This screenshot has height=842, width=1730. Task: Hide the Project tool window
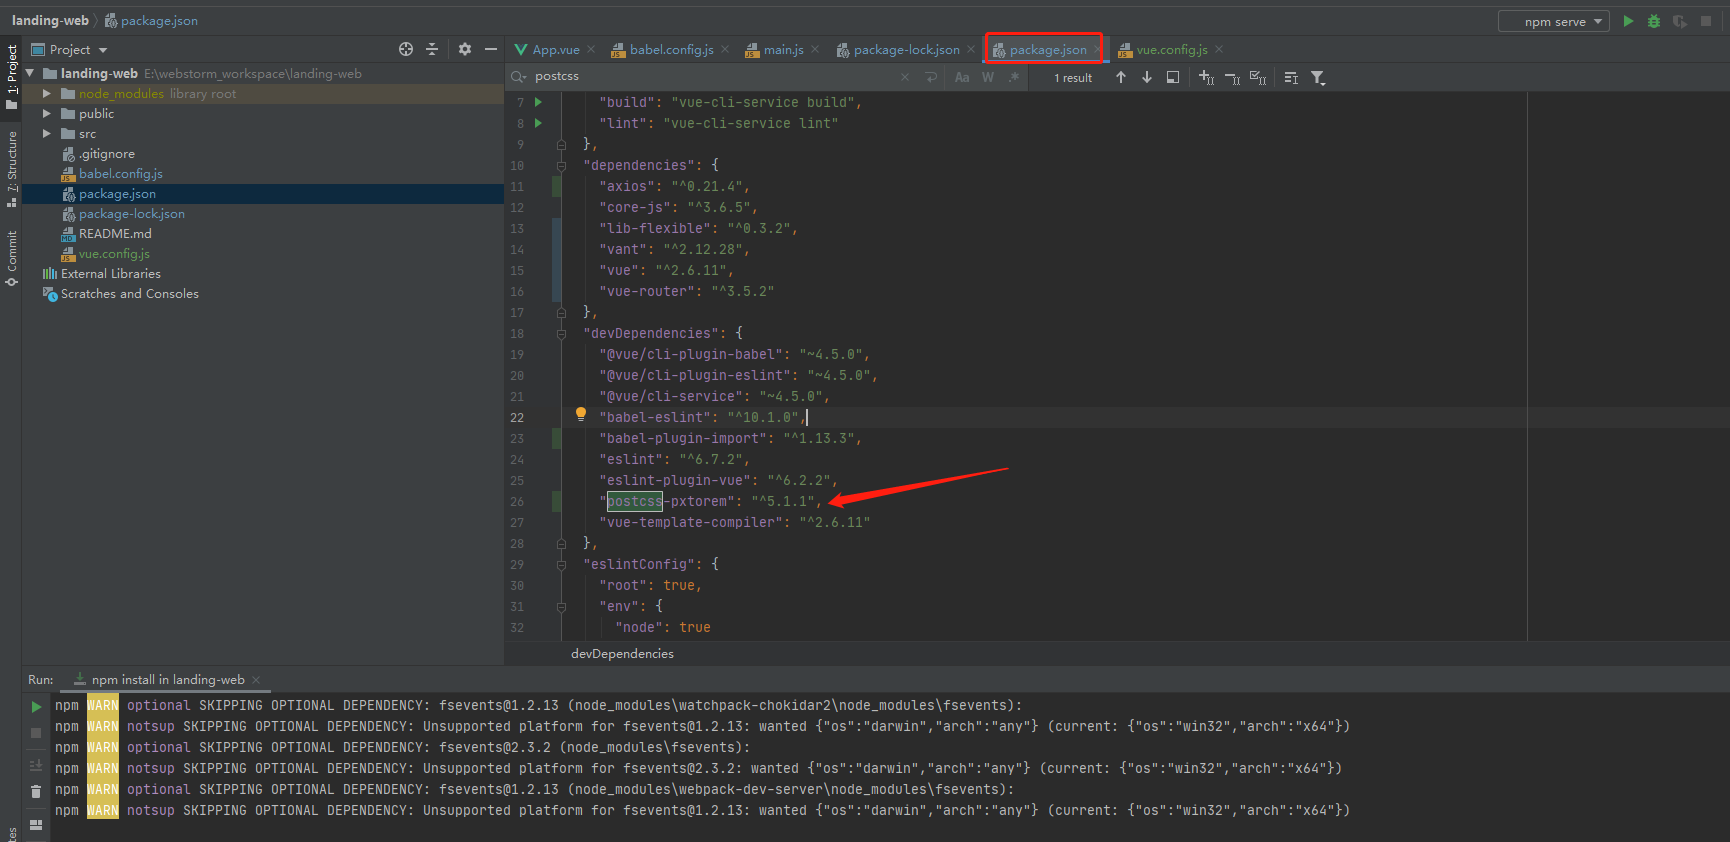click(491, 49)
